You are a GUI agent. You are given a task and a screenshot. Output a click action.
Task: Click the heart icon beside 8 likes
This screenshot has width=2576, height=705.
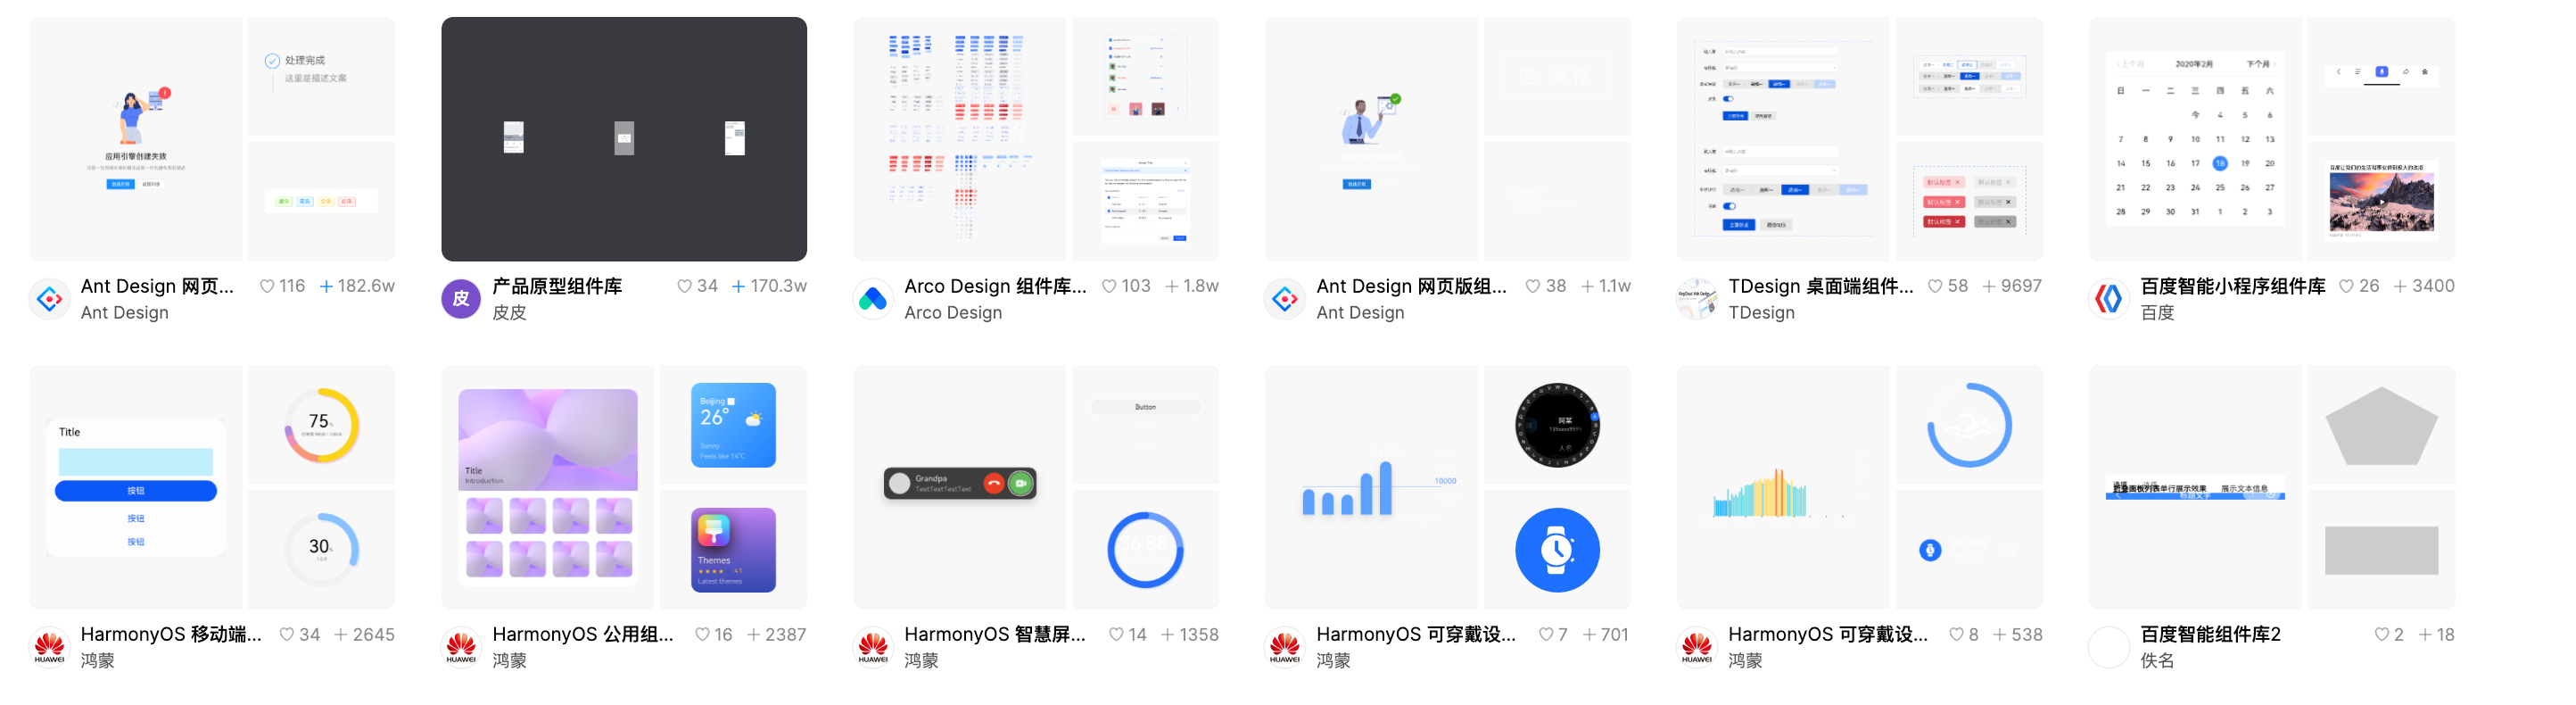[x=1957, y=634]
